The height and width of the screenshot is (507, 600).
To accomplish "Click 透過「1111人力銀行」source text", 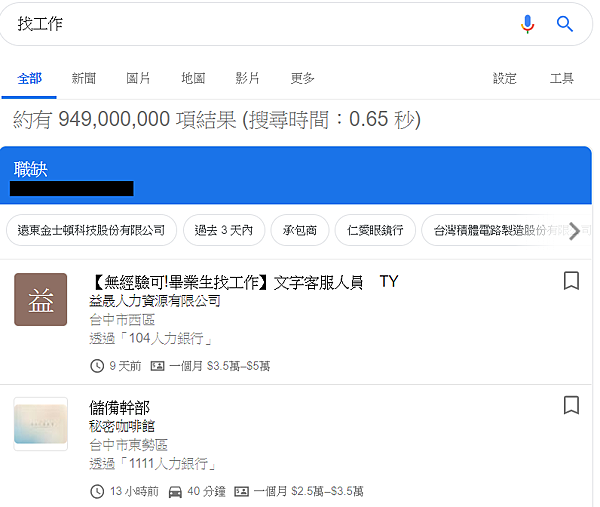I will (153, 464).
